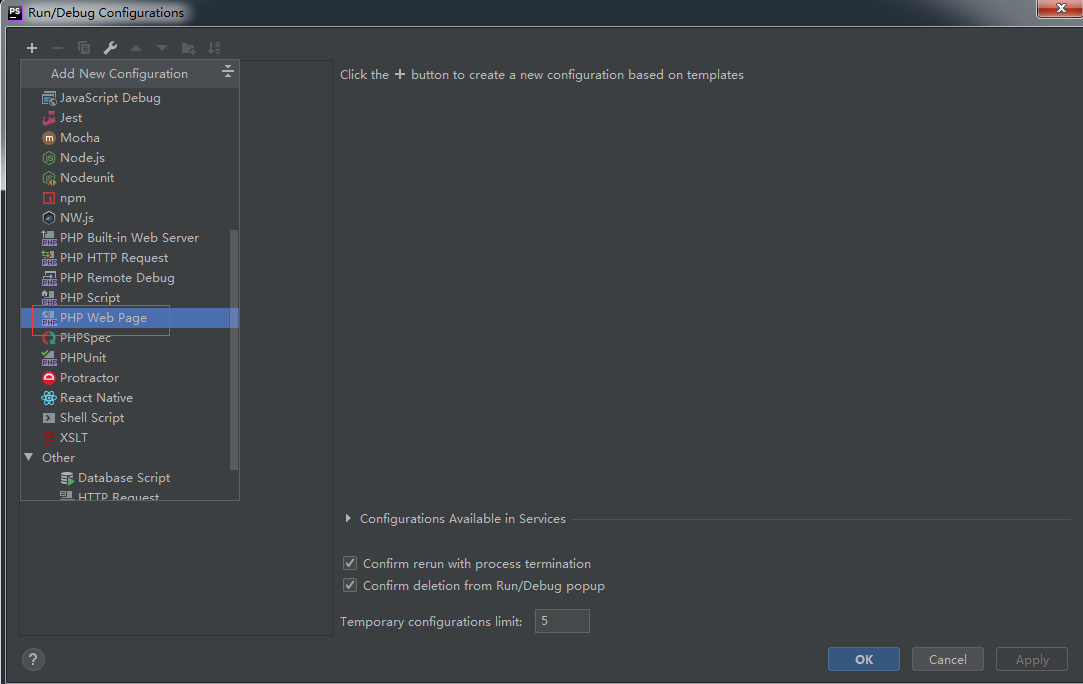Select the NW.js configuration icon
This screenshot has width=1083, height=684.
point(49,218)
